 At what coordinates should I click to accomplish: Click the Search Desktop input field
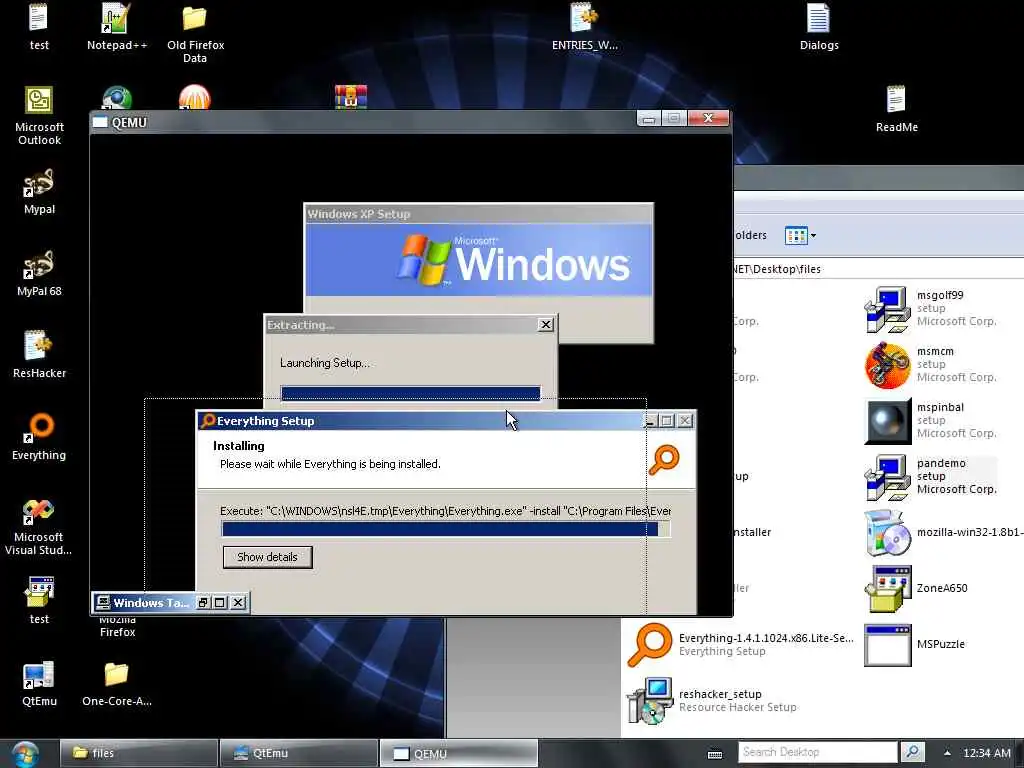(x=818, y=752)
